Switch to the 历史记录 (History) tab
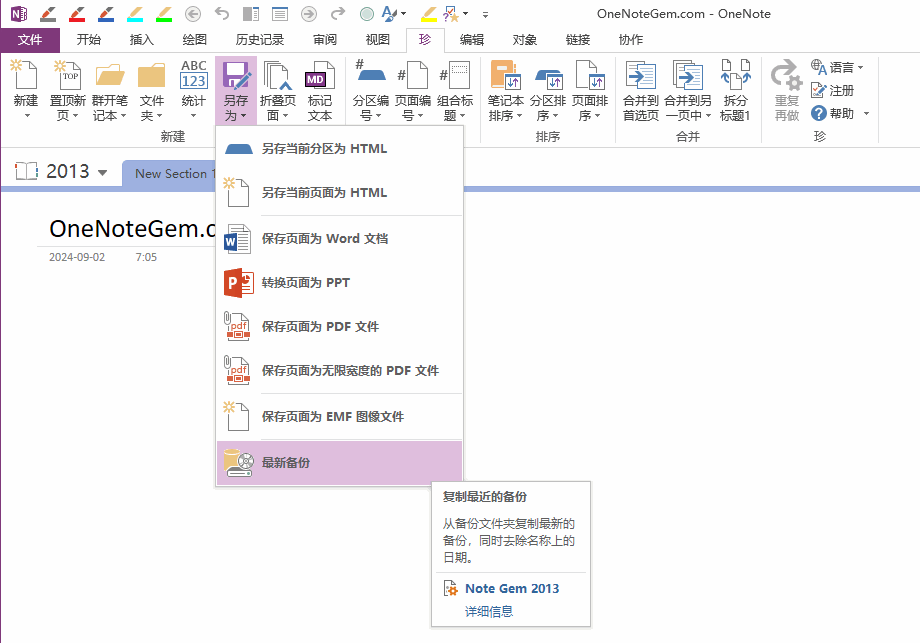Viewport: 920px width, 643px height. (x=260, y=39)
